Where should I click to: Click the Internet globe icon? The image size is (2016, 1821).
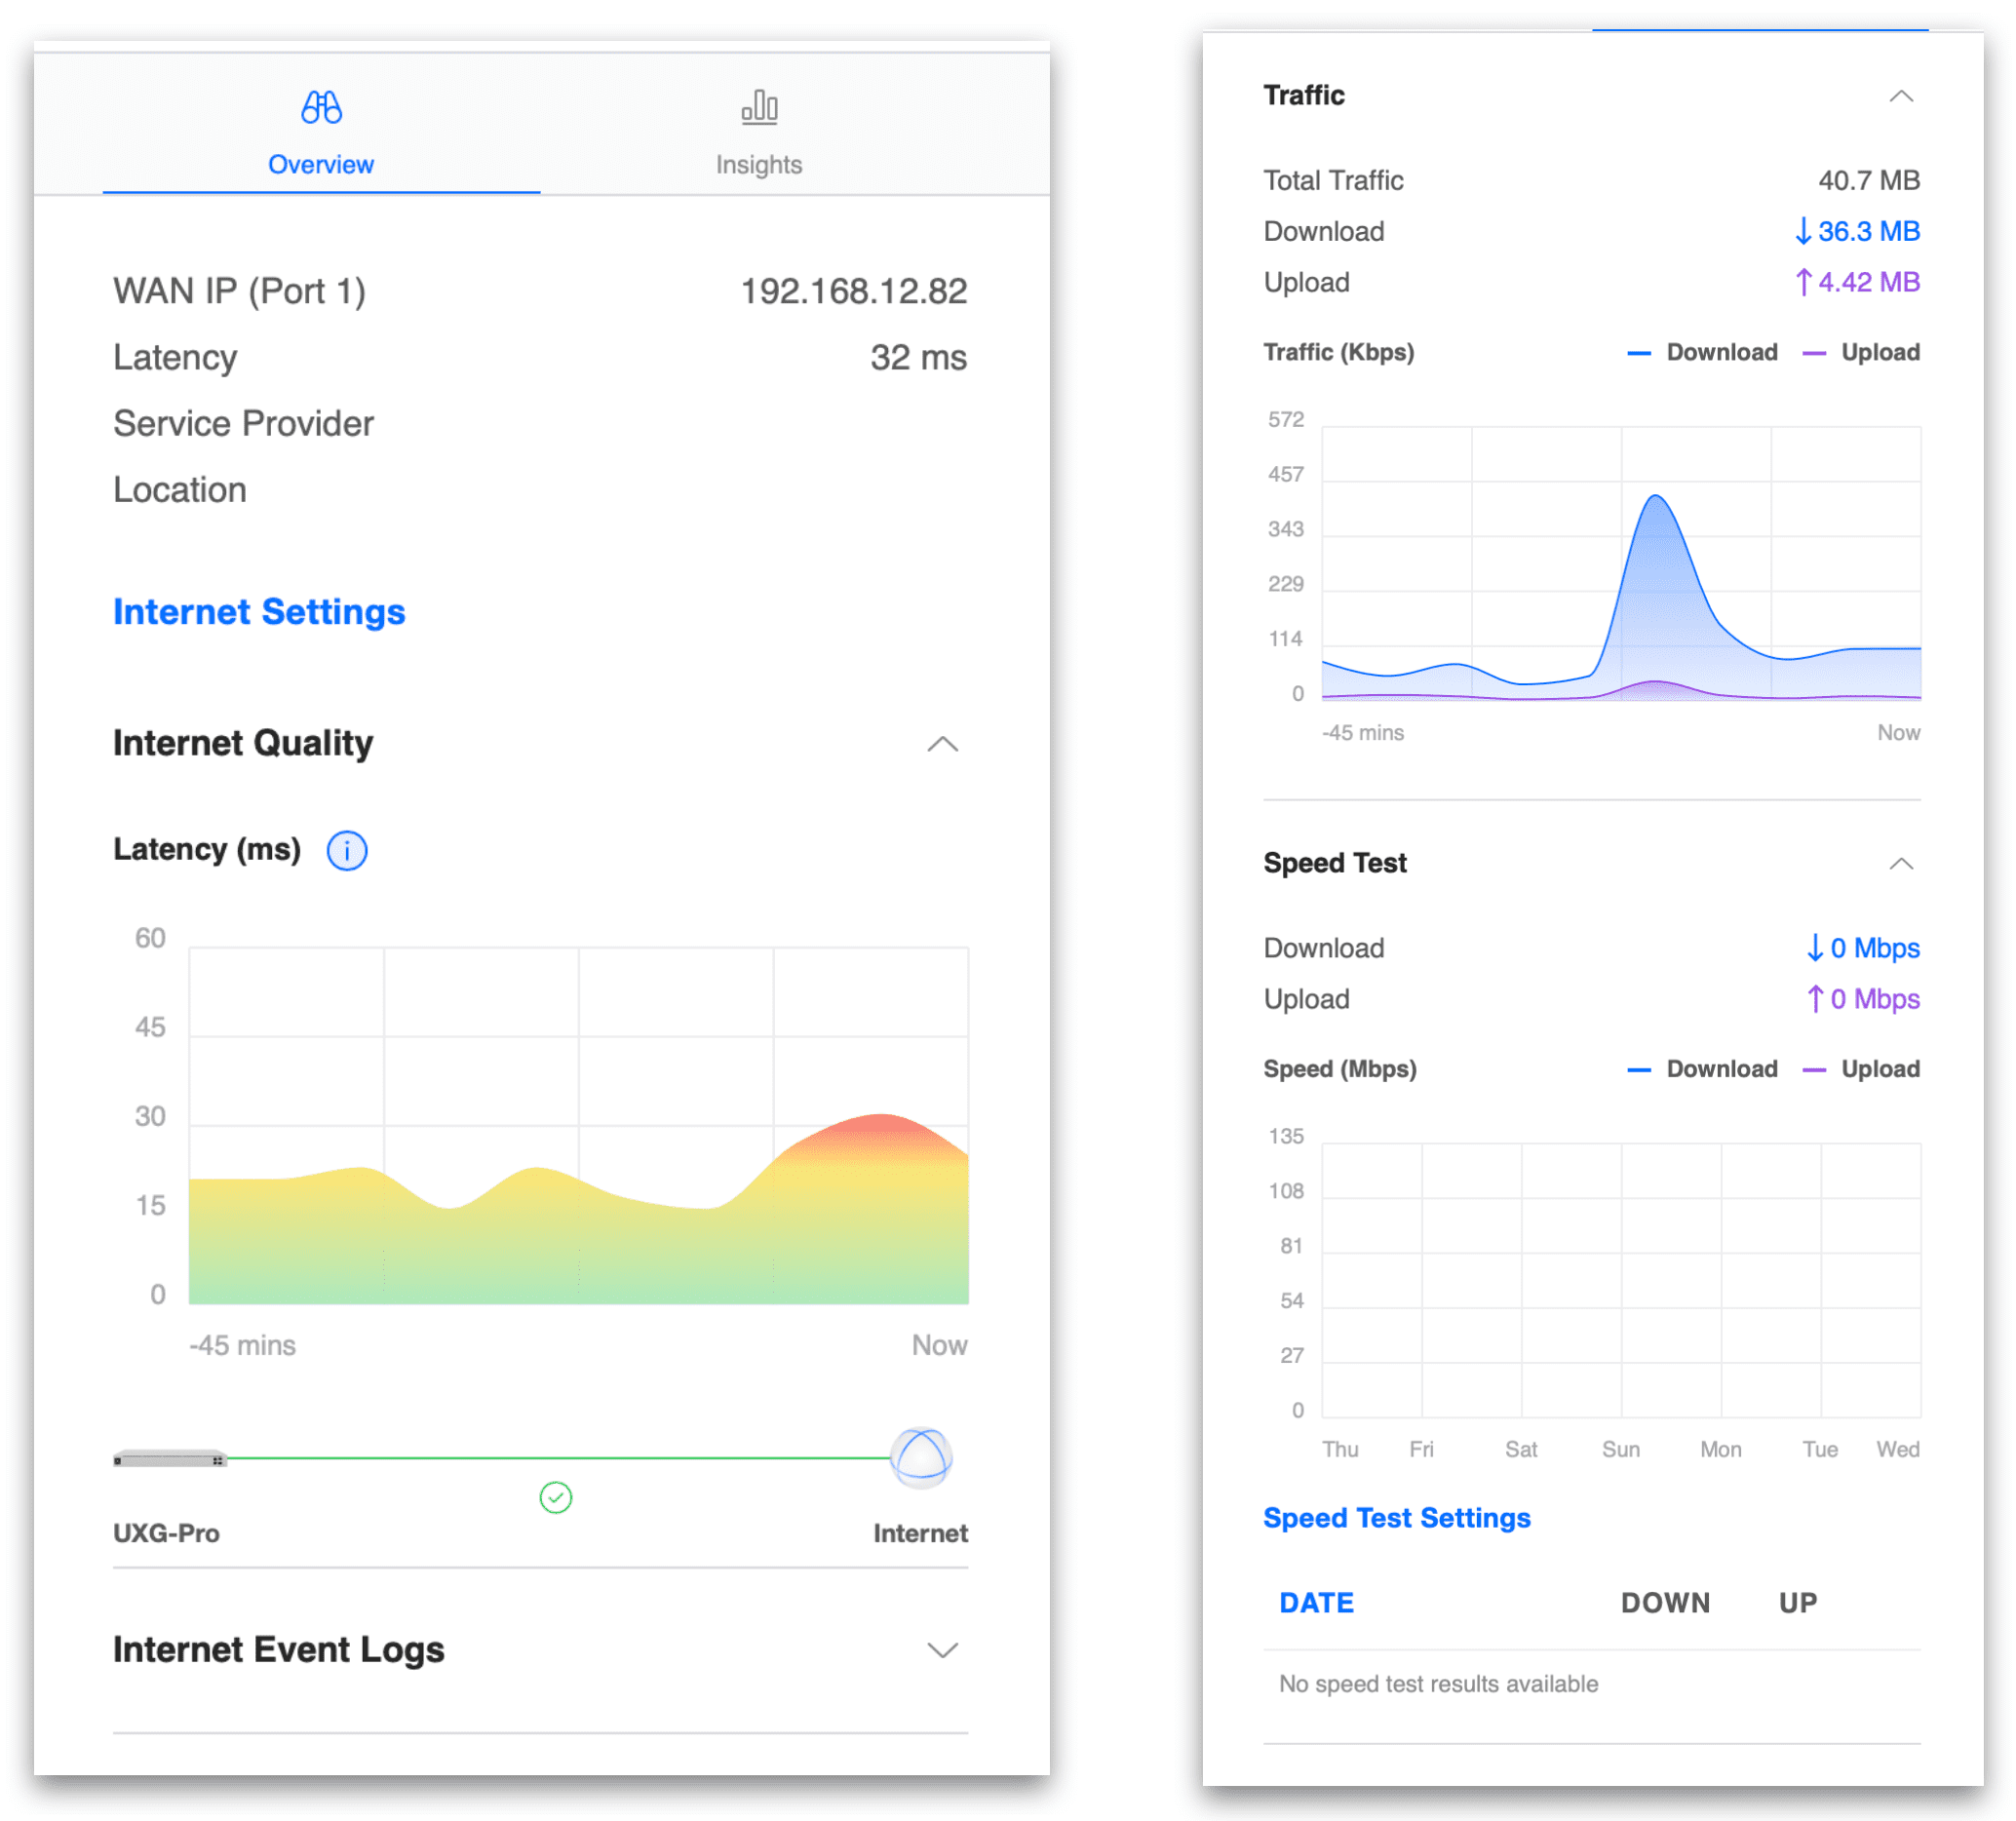coord(920,1458)
